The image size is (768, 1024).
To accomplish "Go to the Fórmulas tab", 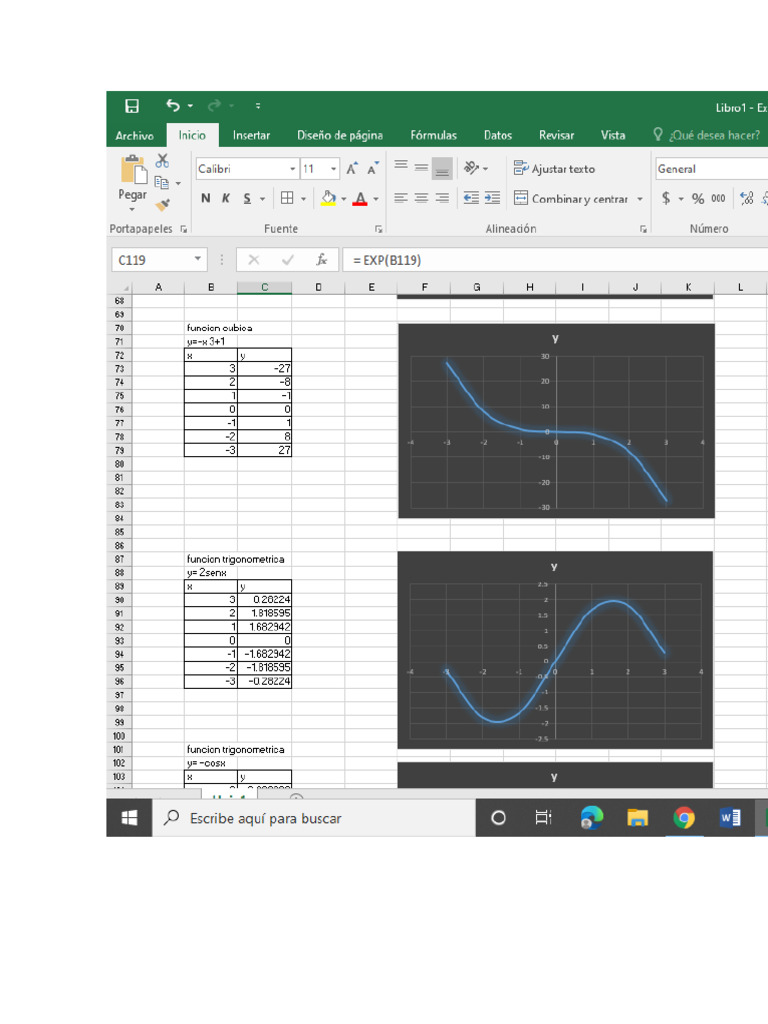I will point(433,135).
